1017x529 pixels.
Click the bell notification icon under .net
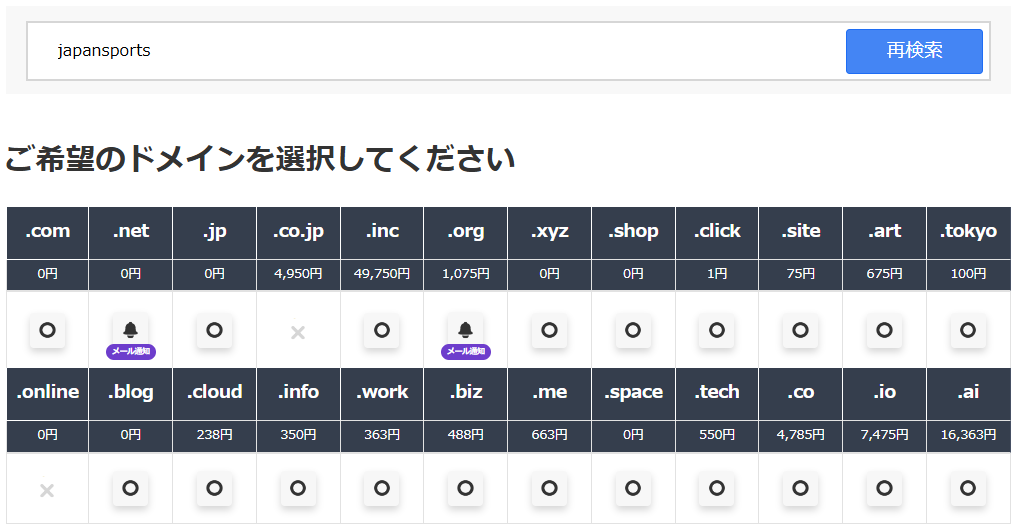130,330
